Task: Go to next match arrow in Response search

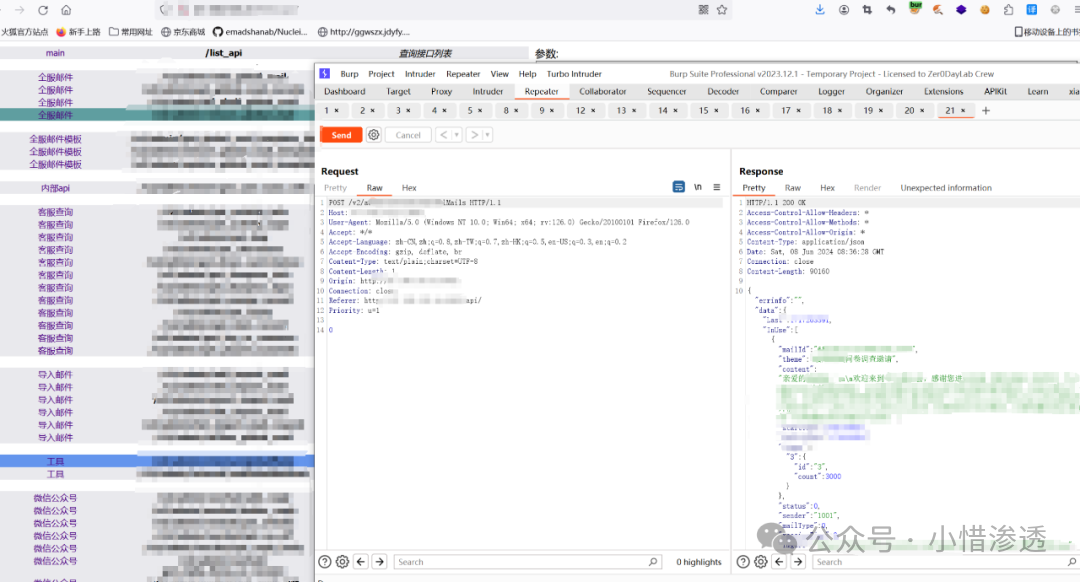Action: [798, 562]
